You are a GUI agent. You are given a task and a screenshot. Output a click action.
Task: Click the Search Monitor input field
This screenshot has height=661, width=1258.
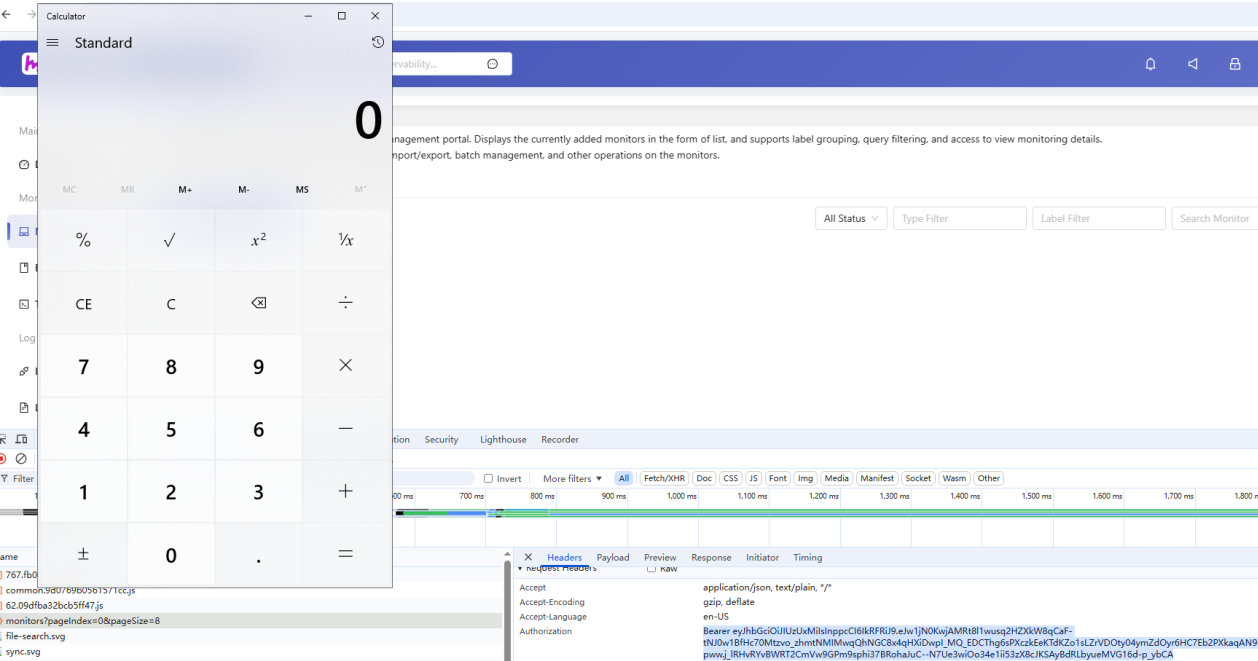[x=1214, y=218]
